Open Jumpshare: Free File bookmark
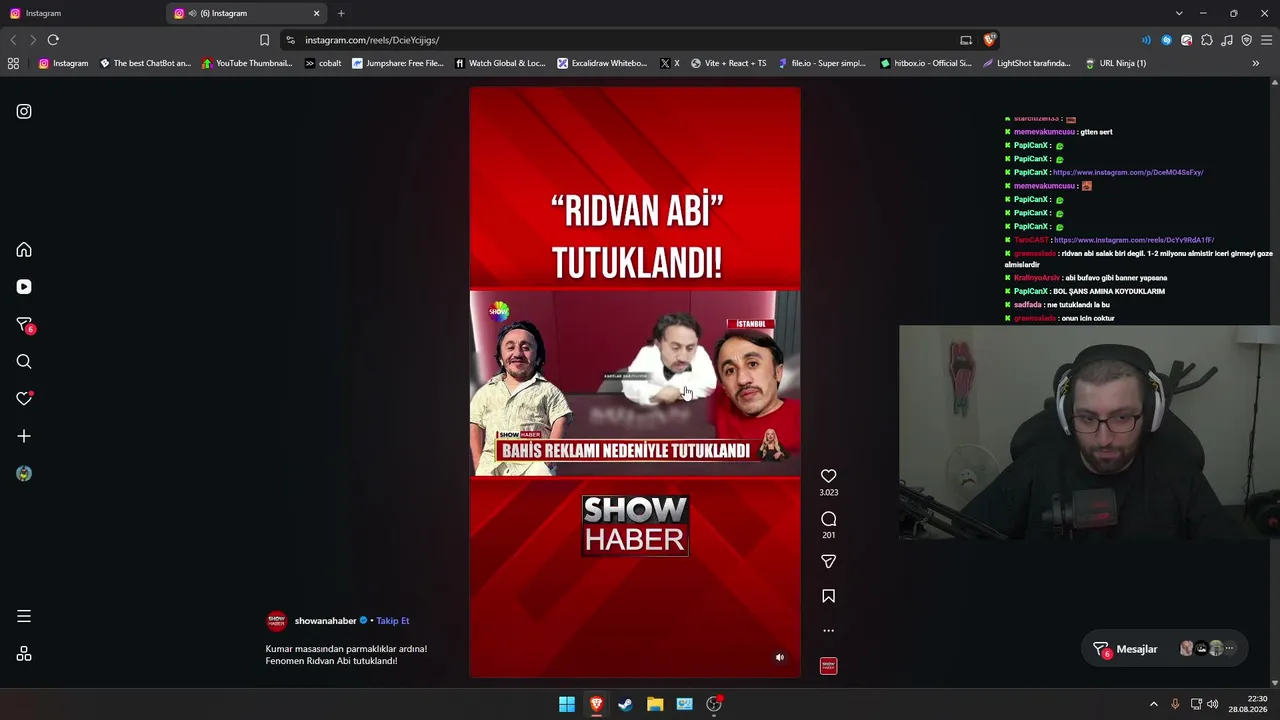 tap(398, 63)
